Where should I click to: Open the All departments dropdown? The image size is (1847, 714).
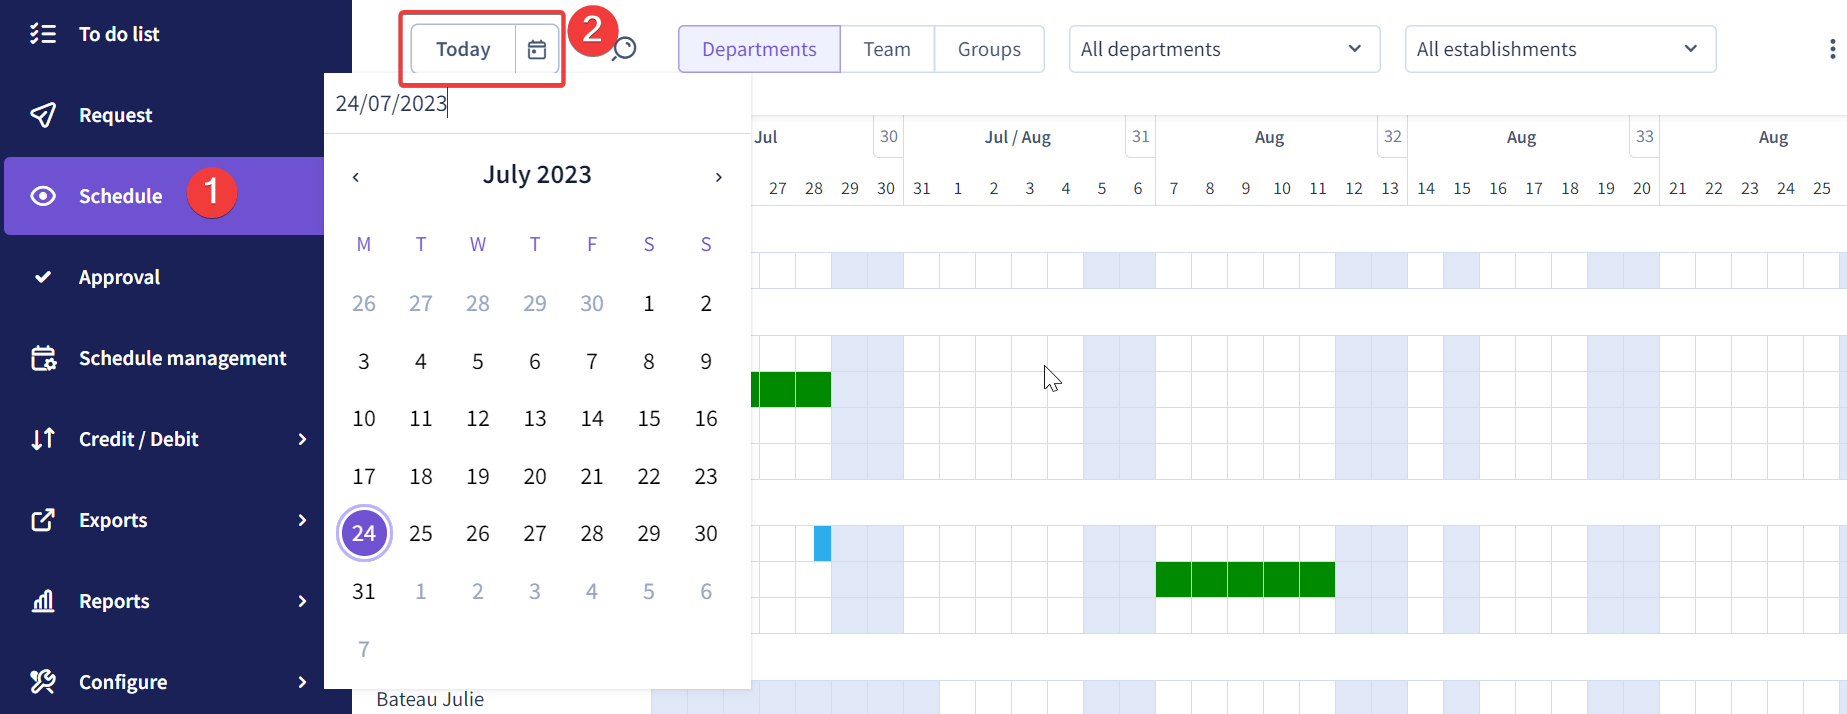(1224, 49)
